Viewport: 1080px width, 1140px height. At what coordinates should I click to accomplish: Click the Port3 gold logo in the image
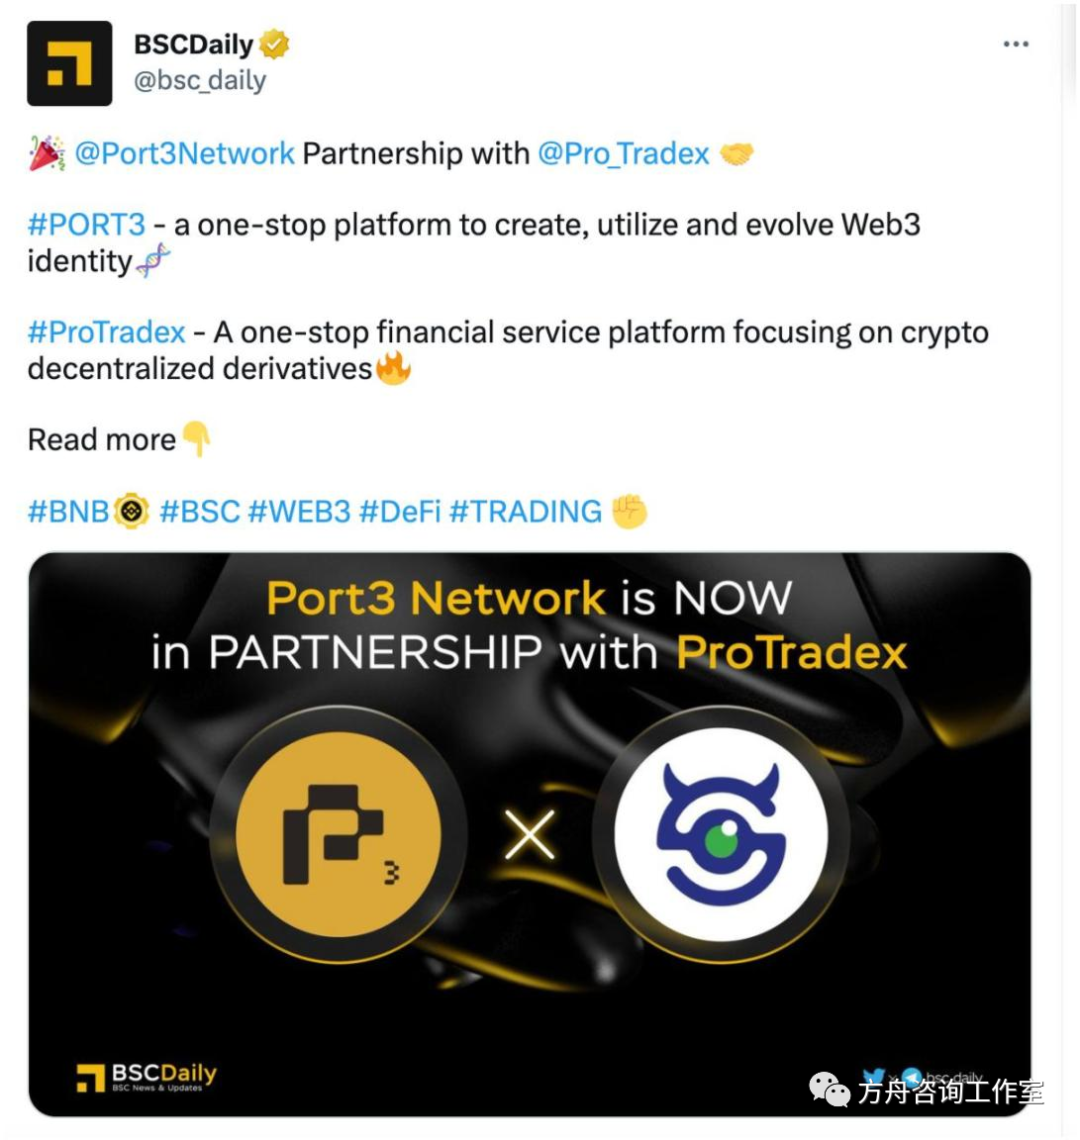(x=338, y=834)
